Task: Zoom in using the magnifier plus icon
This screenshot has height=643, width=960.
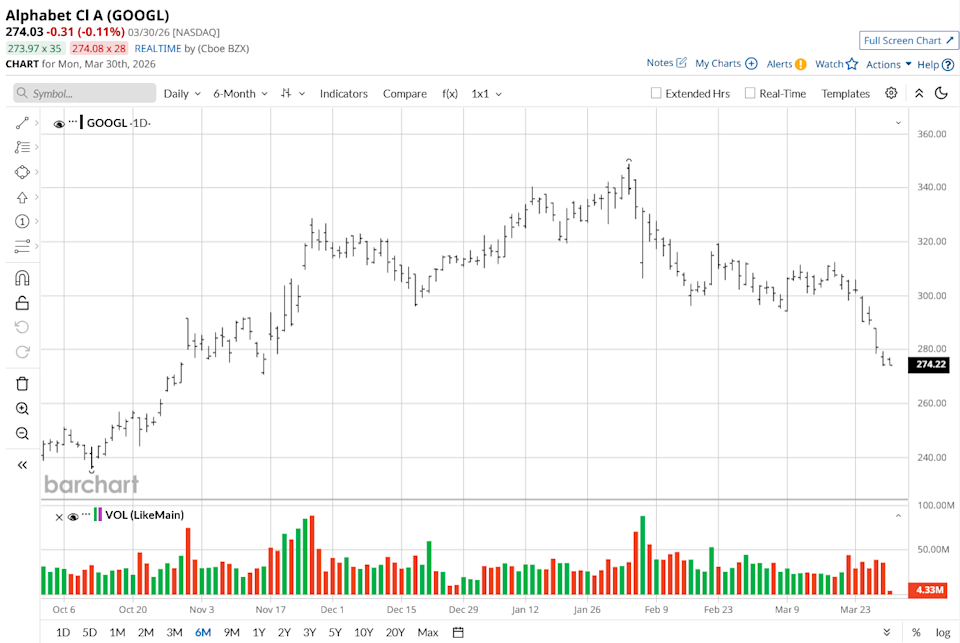Action: (x=22, y=409)
